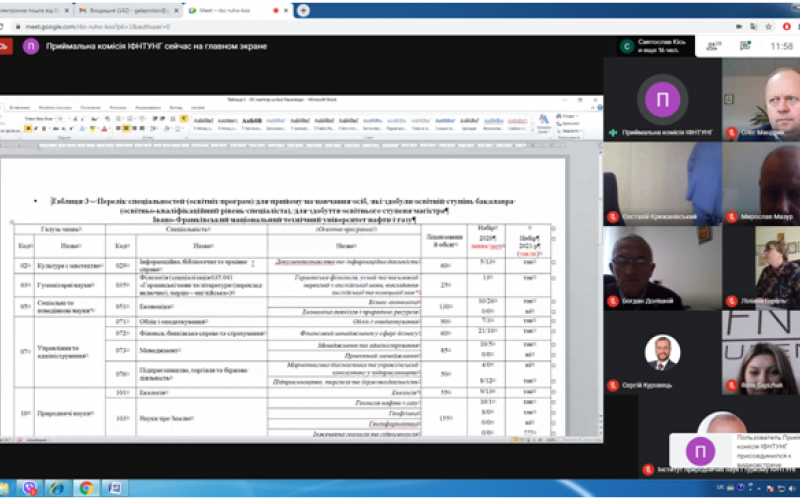This screenshot has width=800, height=500.
Task: Click Сергій Куровець's muted microphone icon
Action: (x=613, y=385)
